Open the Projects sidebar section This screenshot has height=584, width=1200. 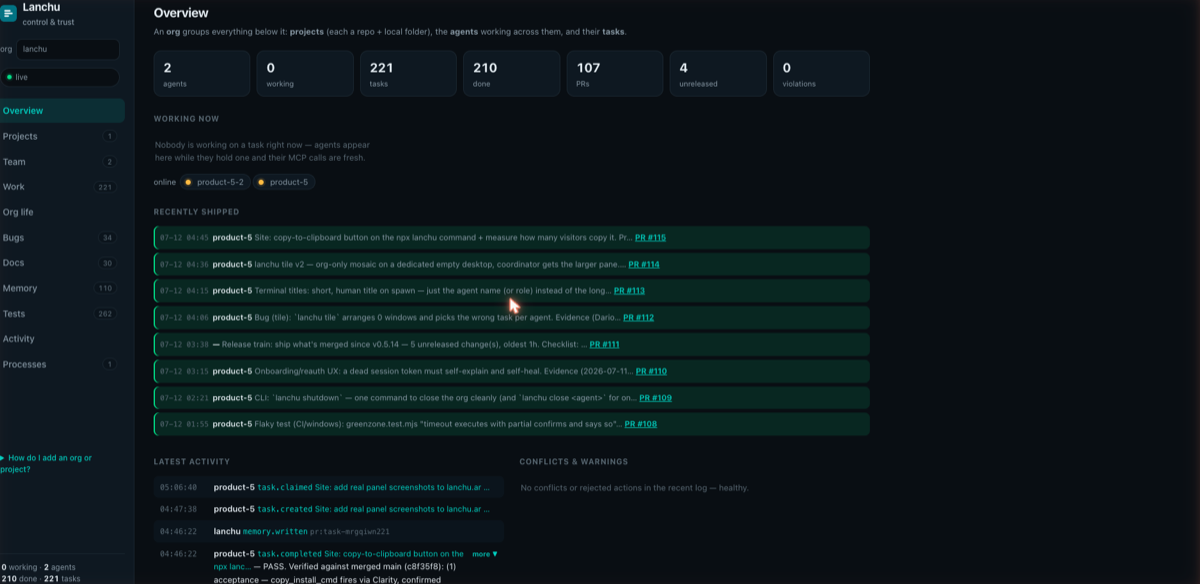coord(62,136)
